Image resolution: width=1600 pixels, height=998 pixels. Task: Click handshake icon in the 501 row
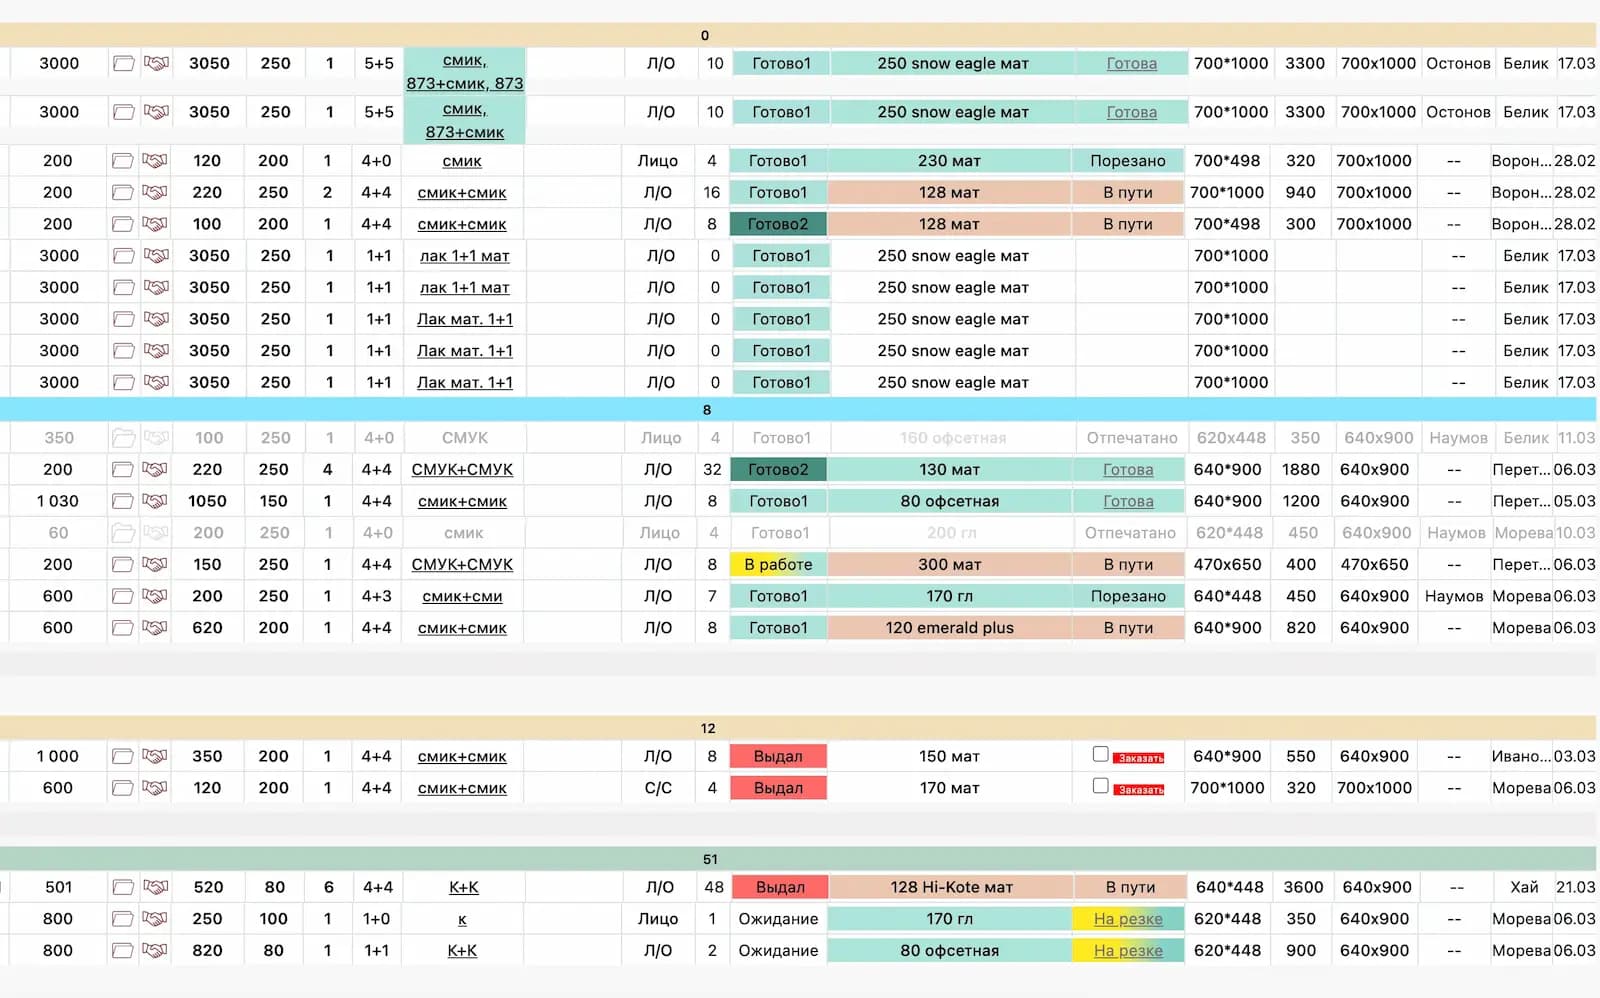click(x=155, y=887)
